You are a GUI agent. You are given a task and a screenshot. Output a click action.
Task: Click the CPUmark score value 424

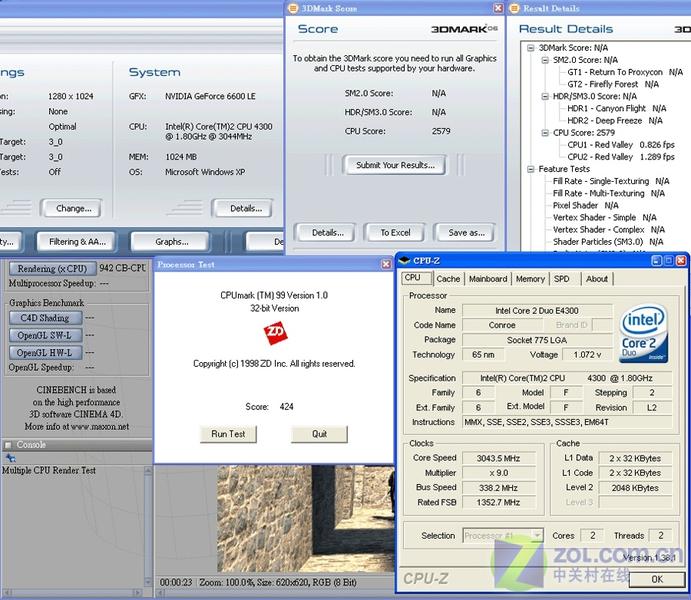pos(286,407)
